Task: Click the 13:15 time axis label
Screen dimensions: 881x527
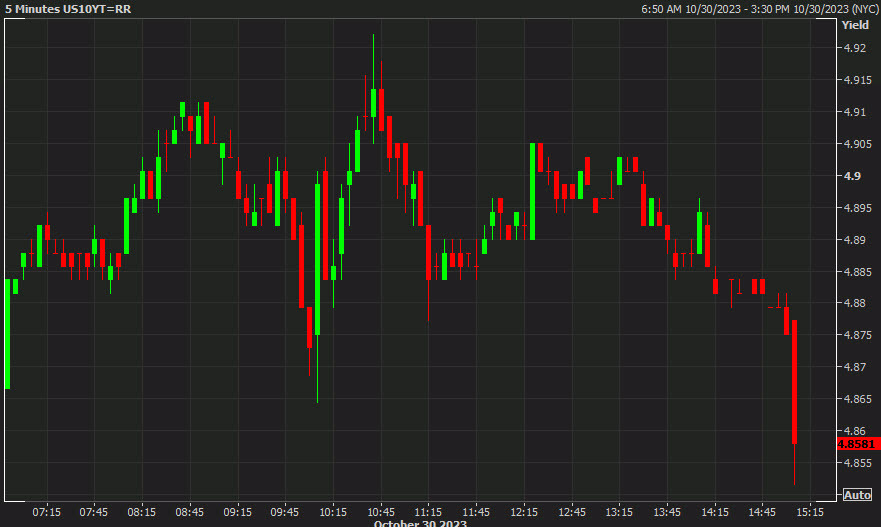Action: (x=620, y=512)
